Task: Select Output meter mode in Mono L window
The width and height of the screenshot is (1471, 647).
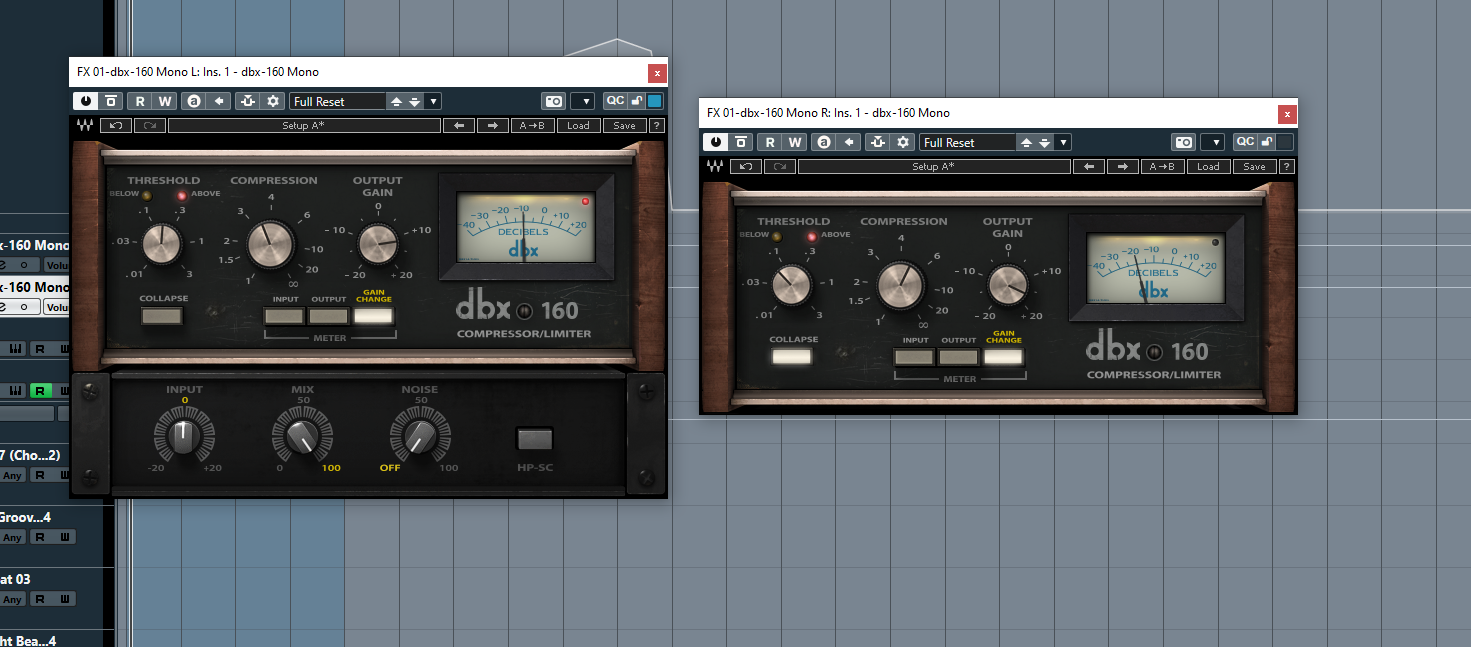Action: [x=328, y=316]
